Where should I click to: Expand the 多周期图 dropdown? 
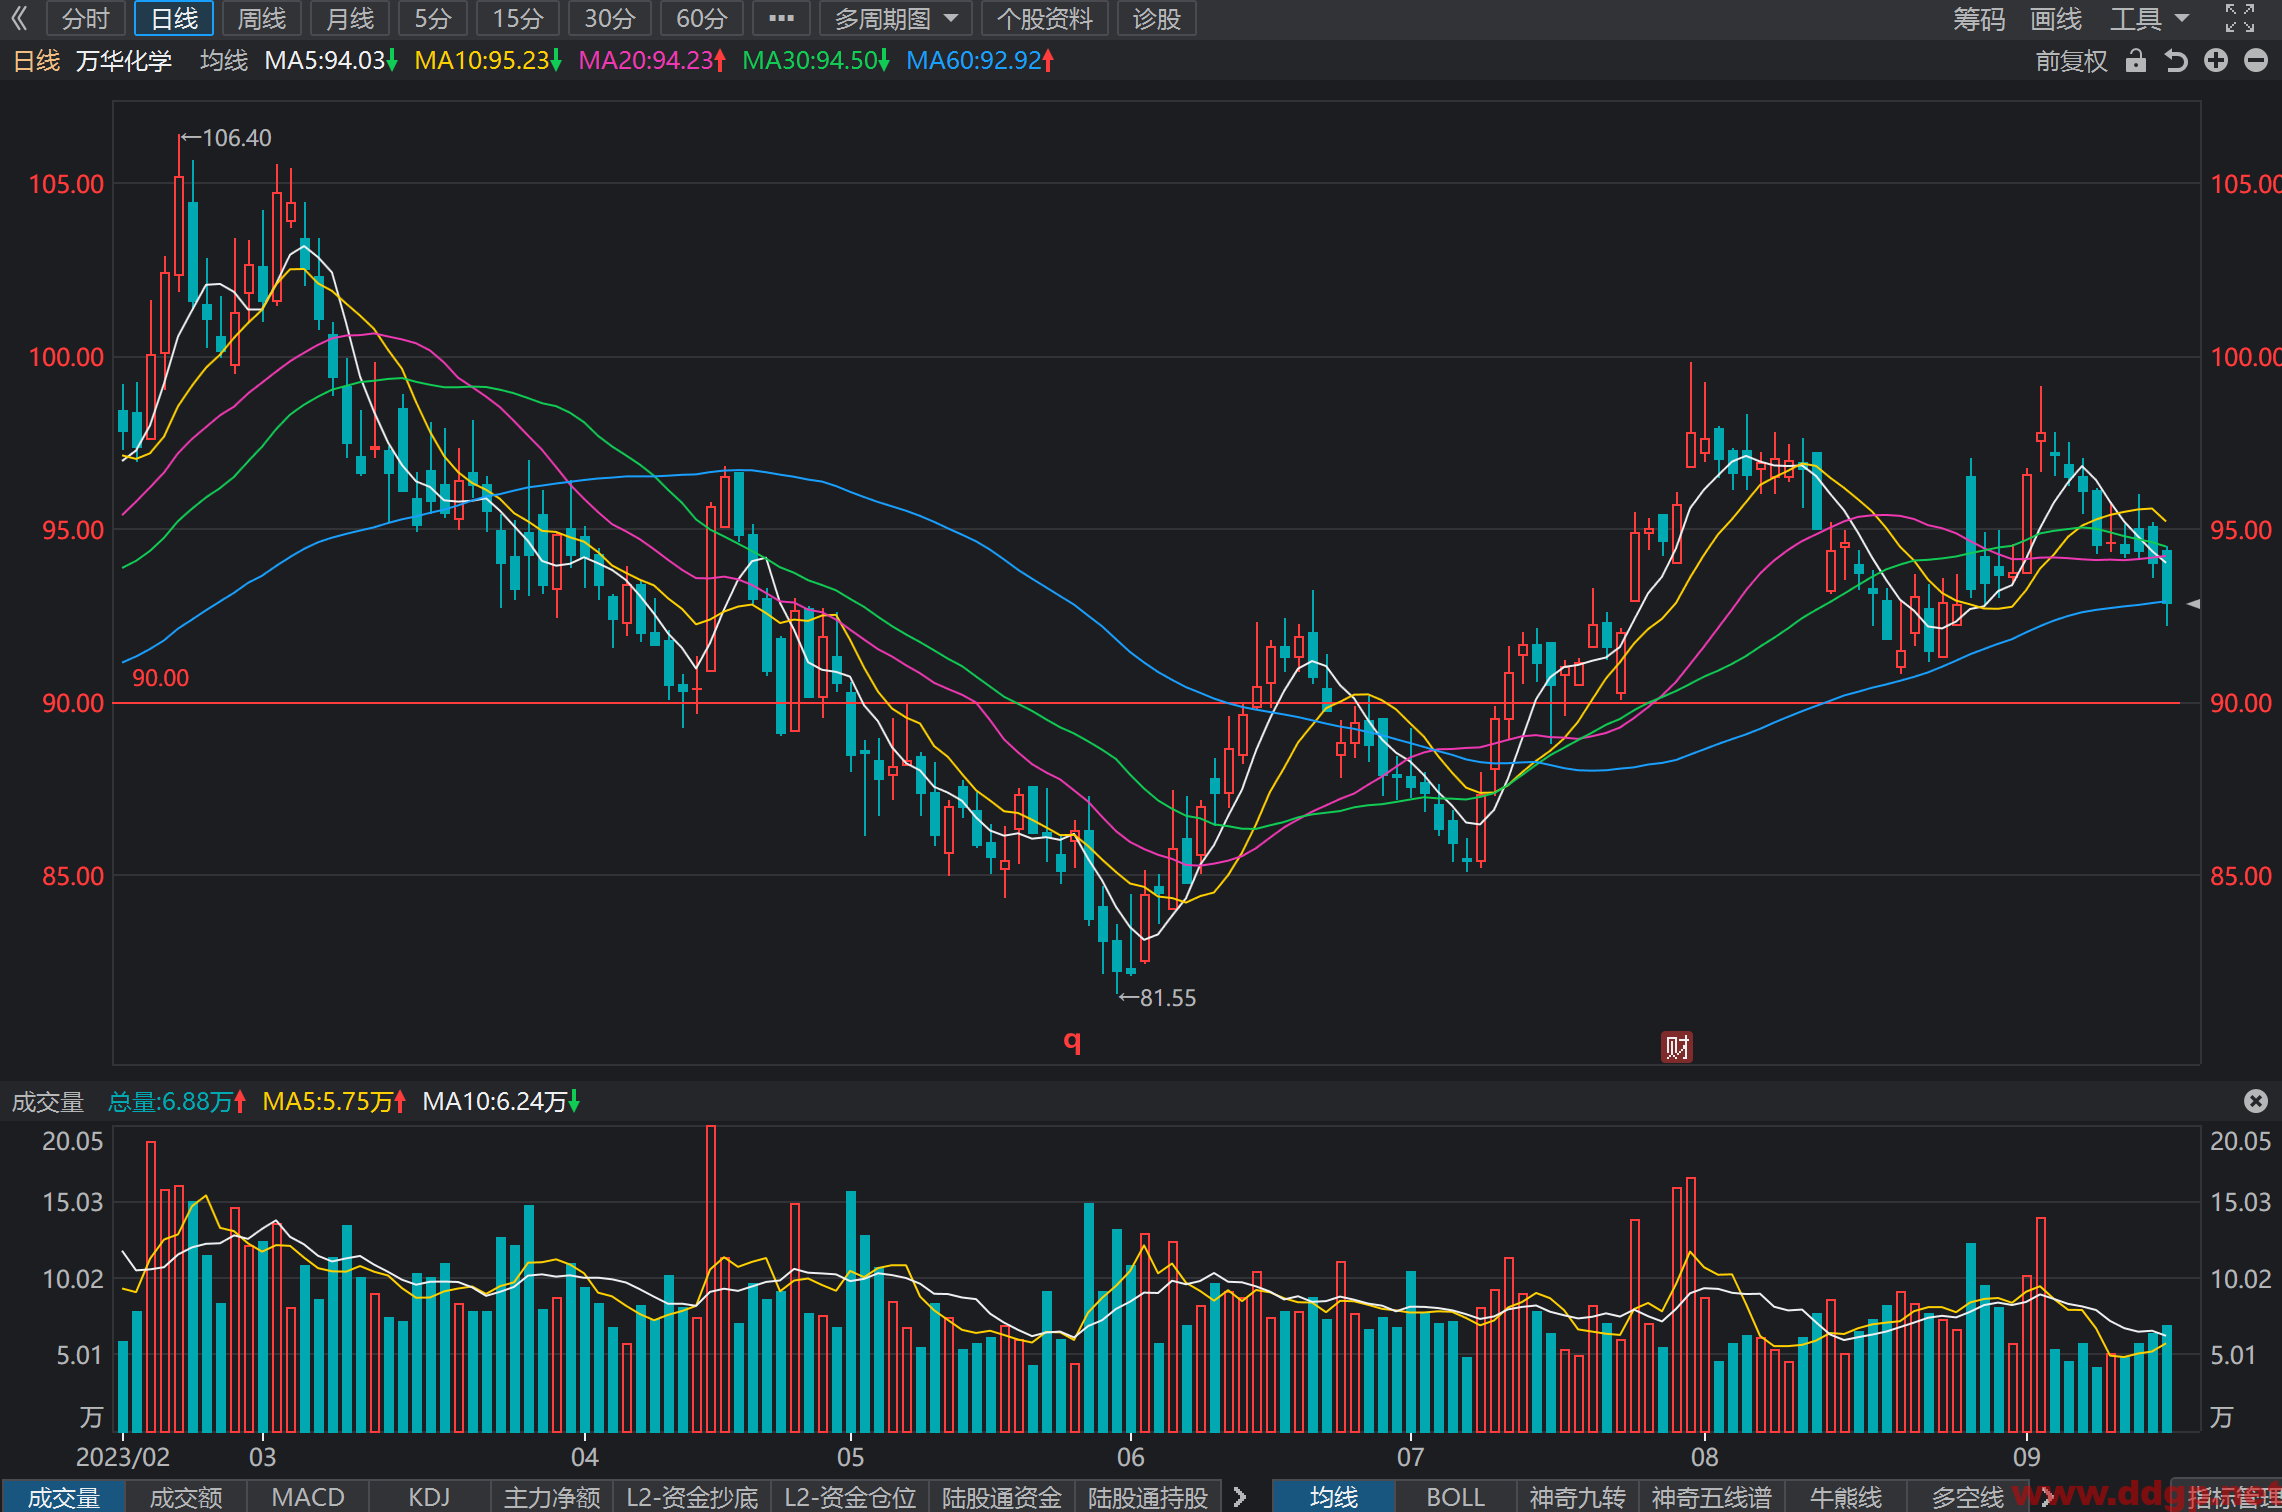[x=896, y=19]
